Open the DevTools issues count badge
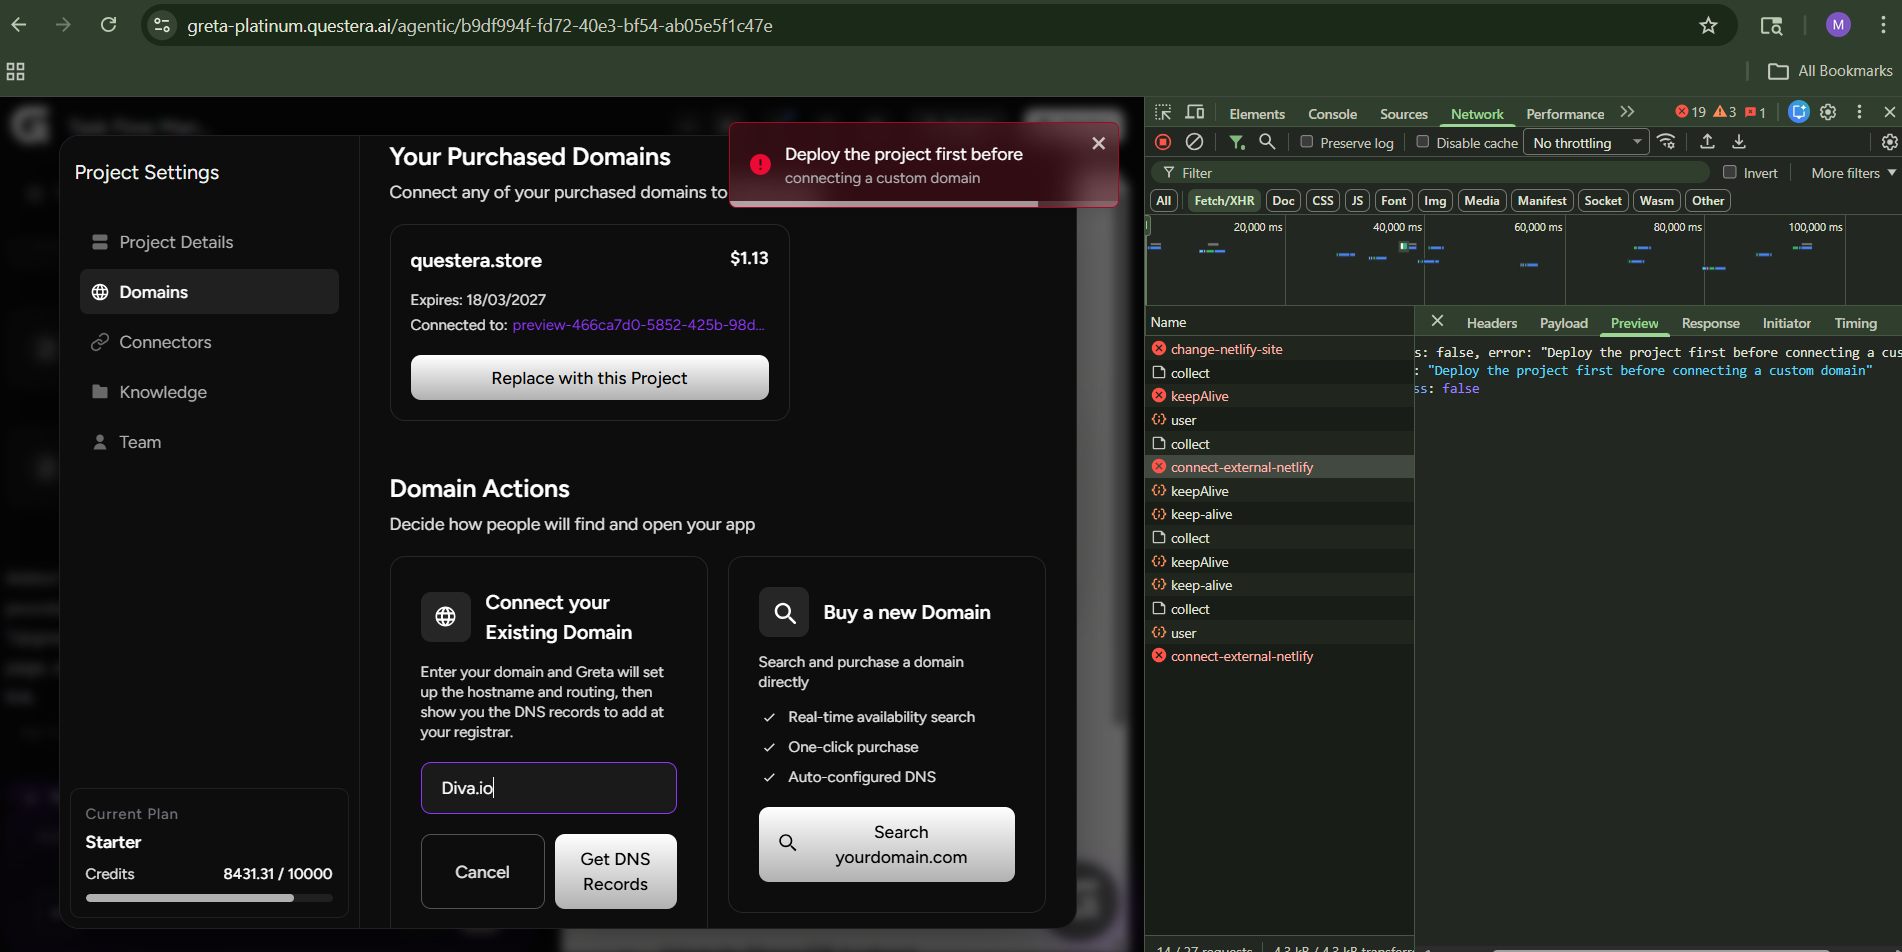1902x952 pixels. coord(1755,112)
